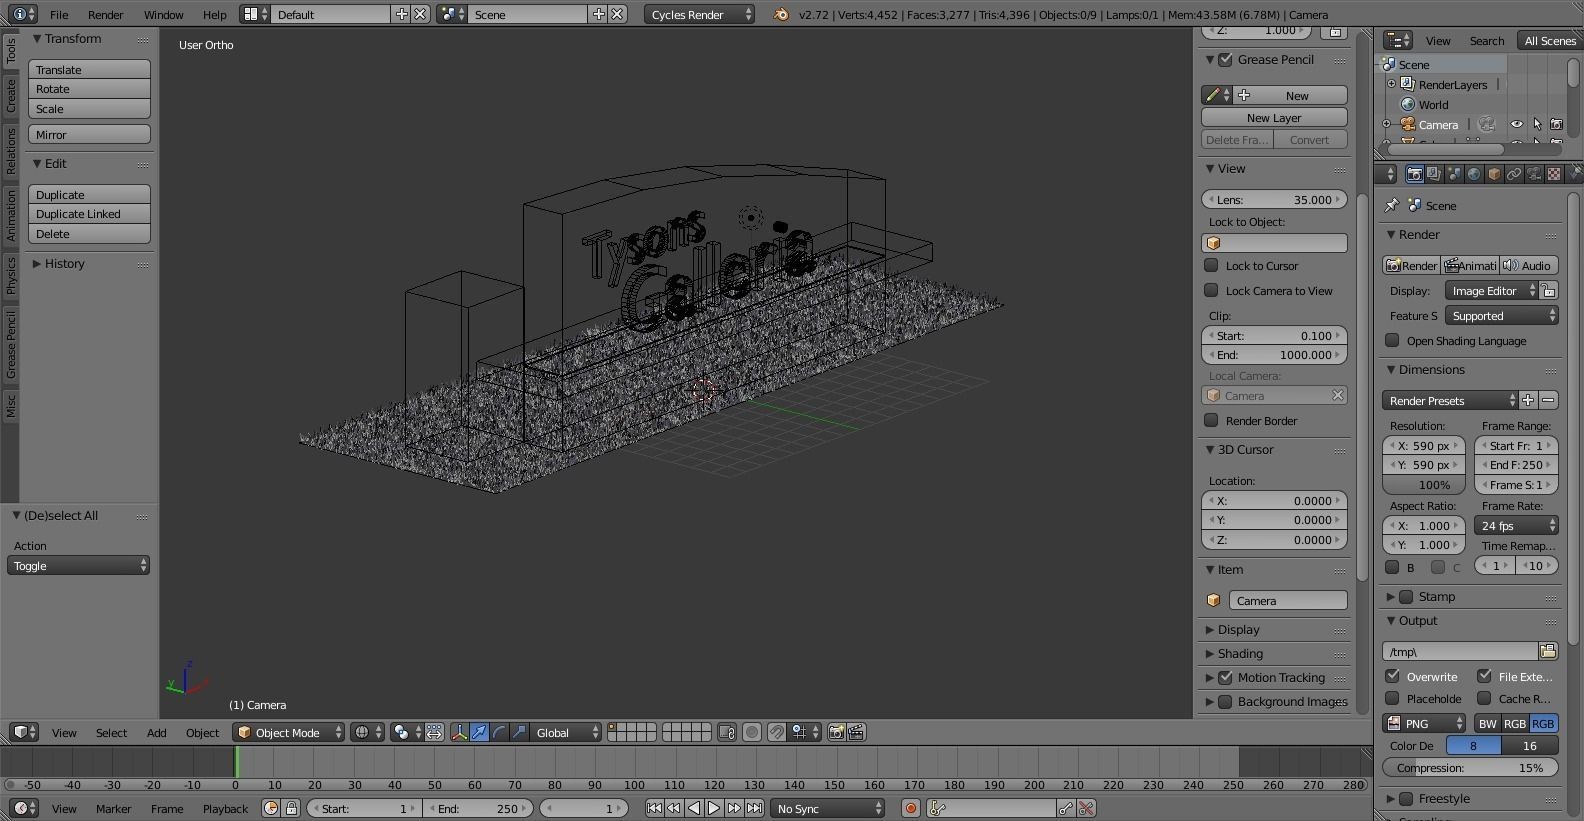Viewport: 1584px width, 821px height.
Task: Click the Mirror button
Action: tap(89, 134)
